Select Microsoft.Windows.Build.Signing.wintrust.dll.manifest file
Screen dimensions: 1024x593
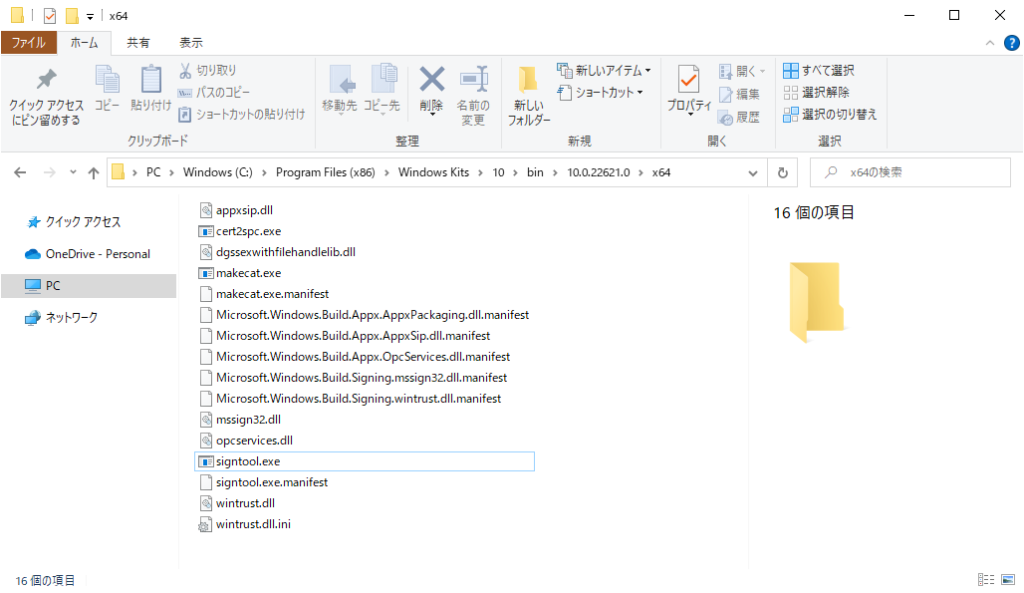(350, 398)
